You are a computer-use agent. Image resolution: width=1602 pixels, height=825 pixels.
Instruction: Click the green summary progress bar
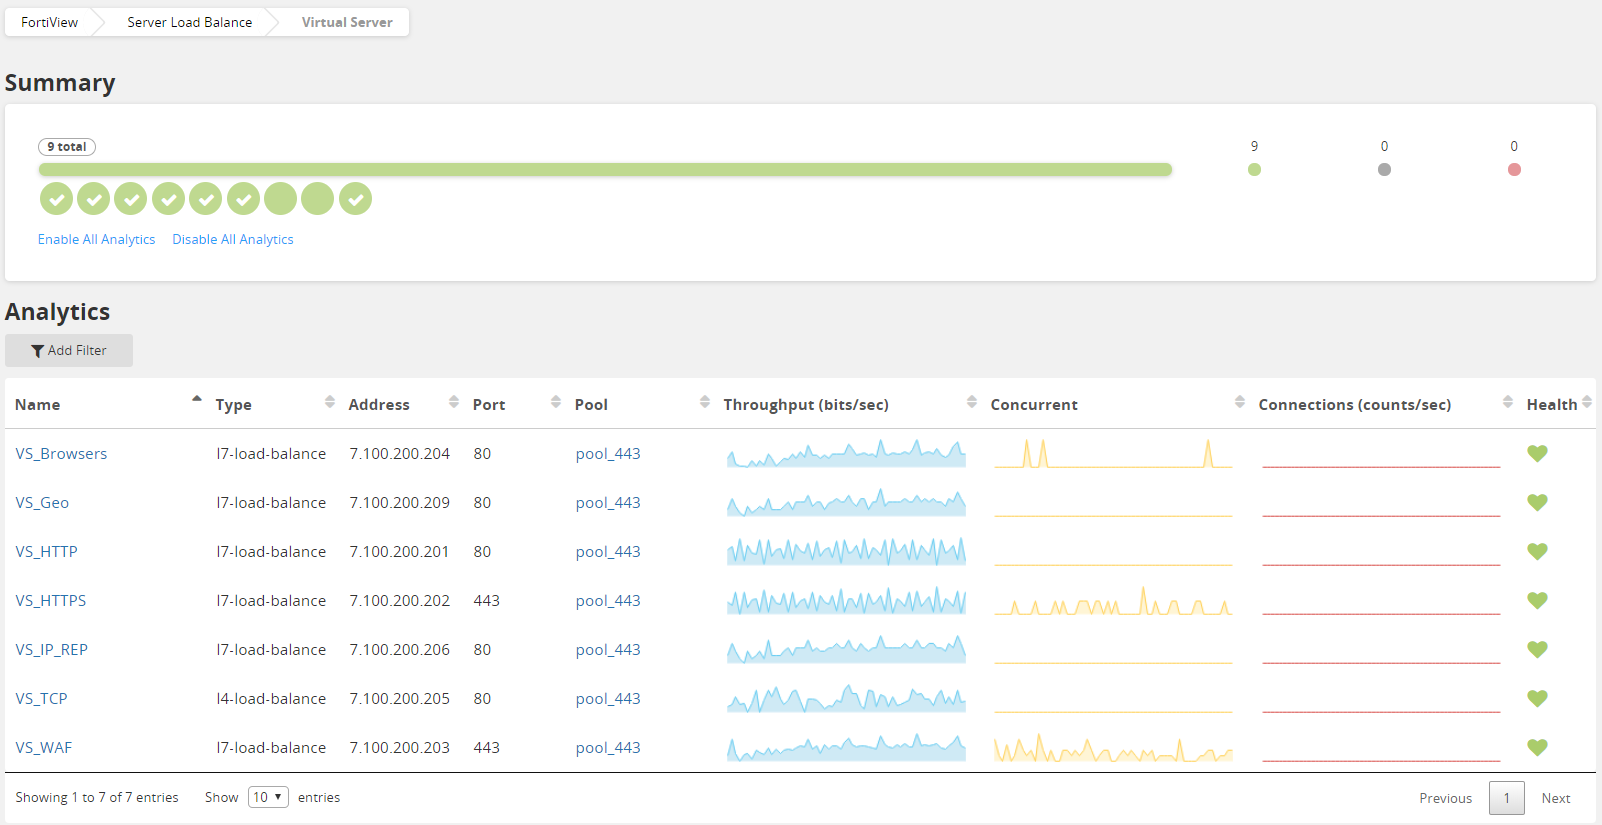tap(604, 170)
